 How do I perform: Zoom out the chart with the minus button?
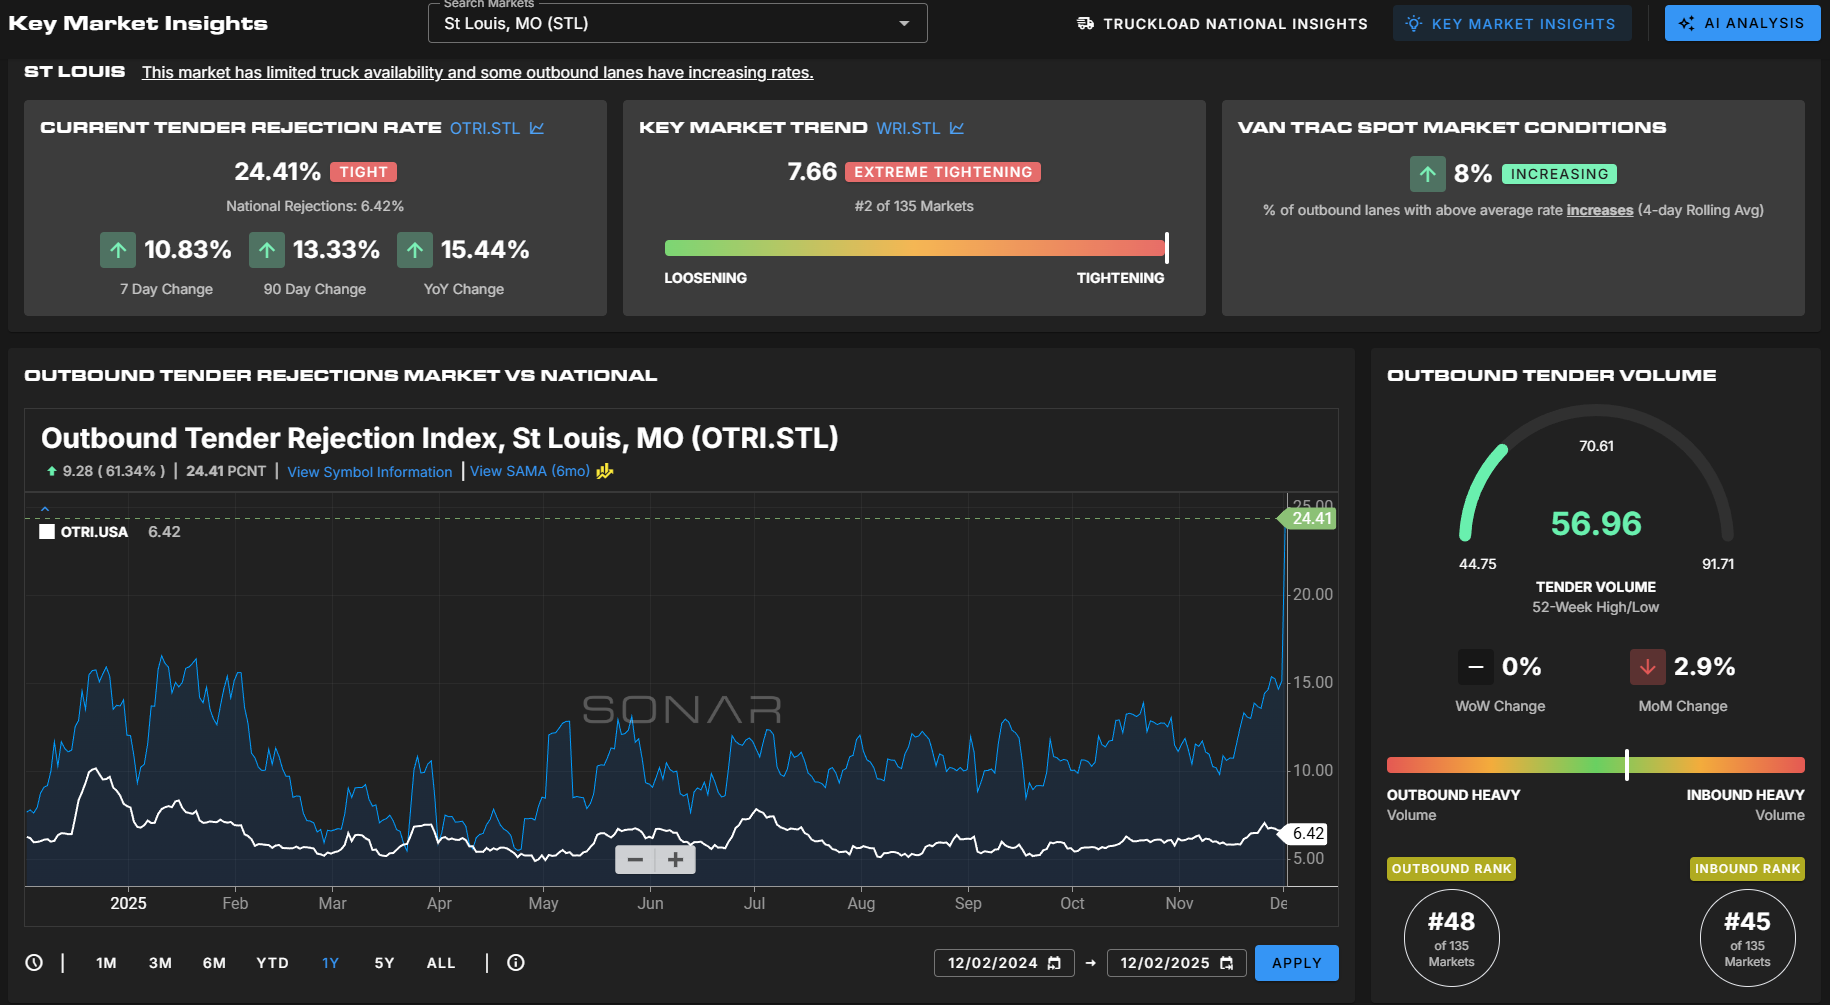click(635, 859)
